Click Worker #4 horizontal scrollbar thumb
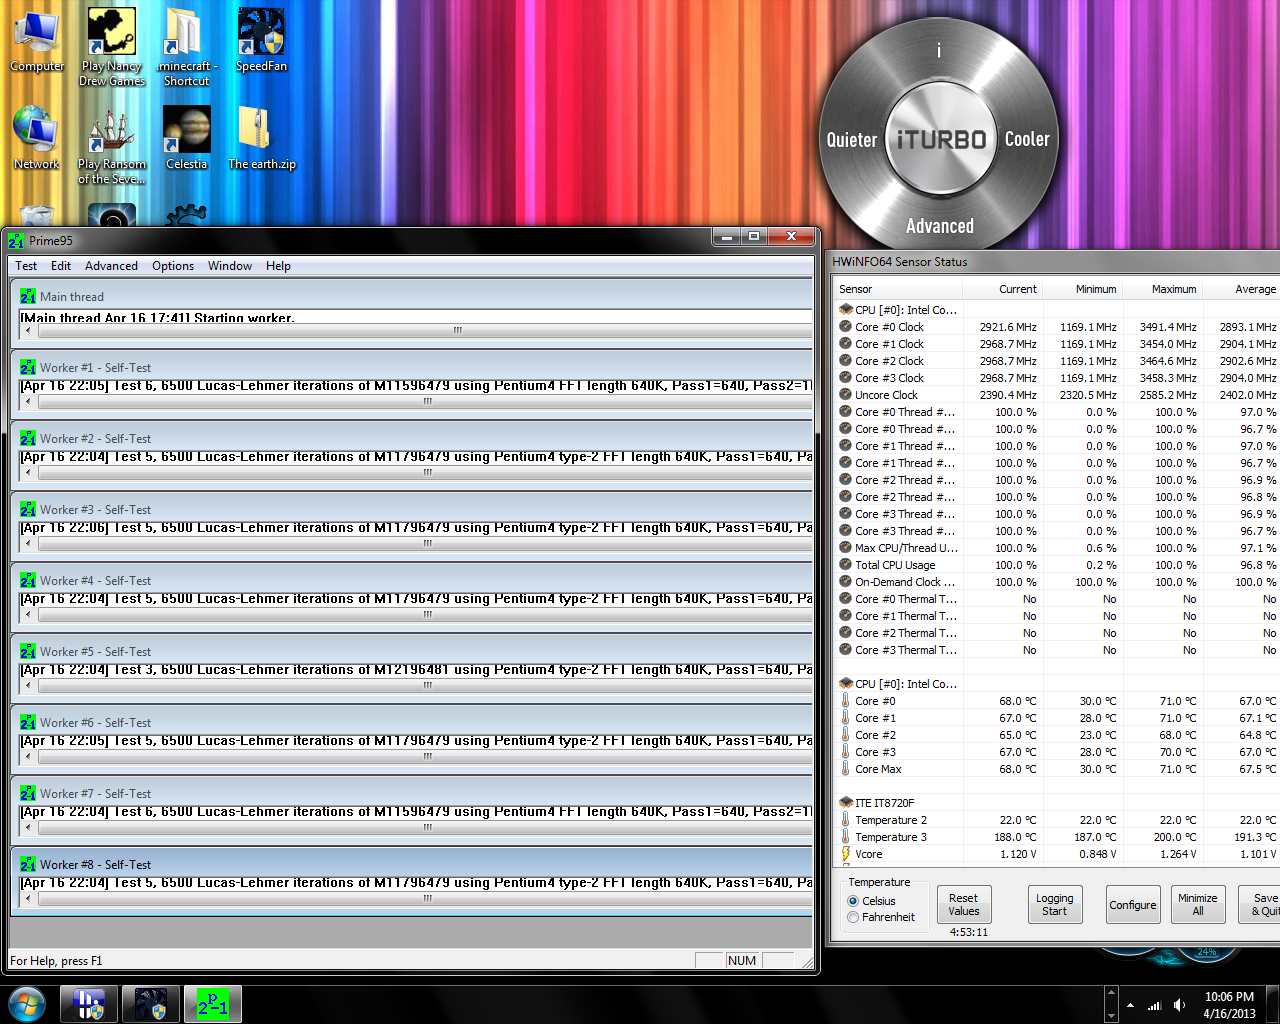The width and height of the screenshot is (1280, 1024). click(x=427, y=614)
